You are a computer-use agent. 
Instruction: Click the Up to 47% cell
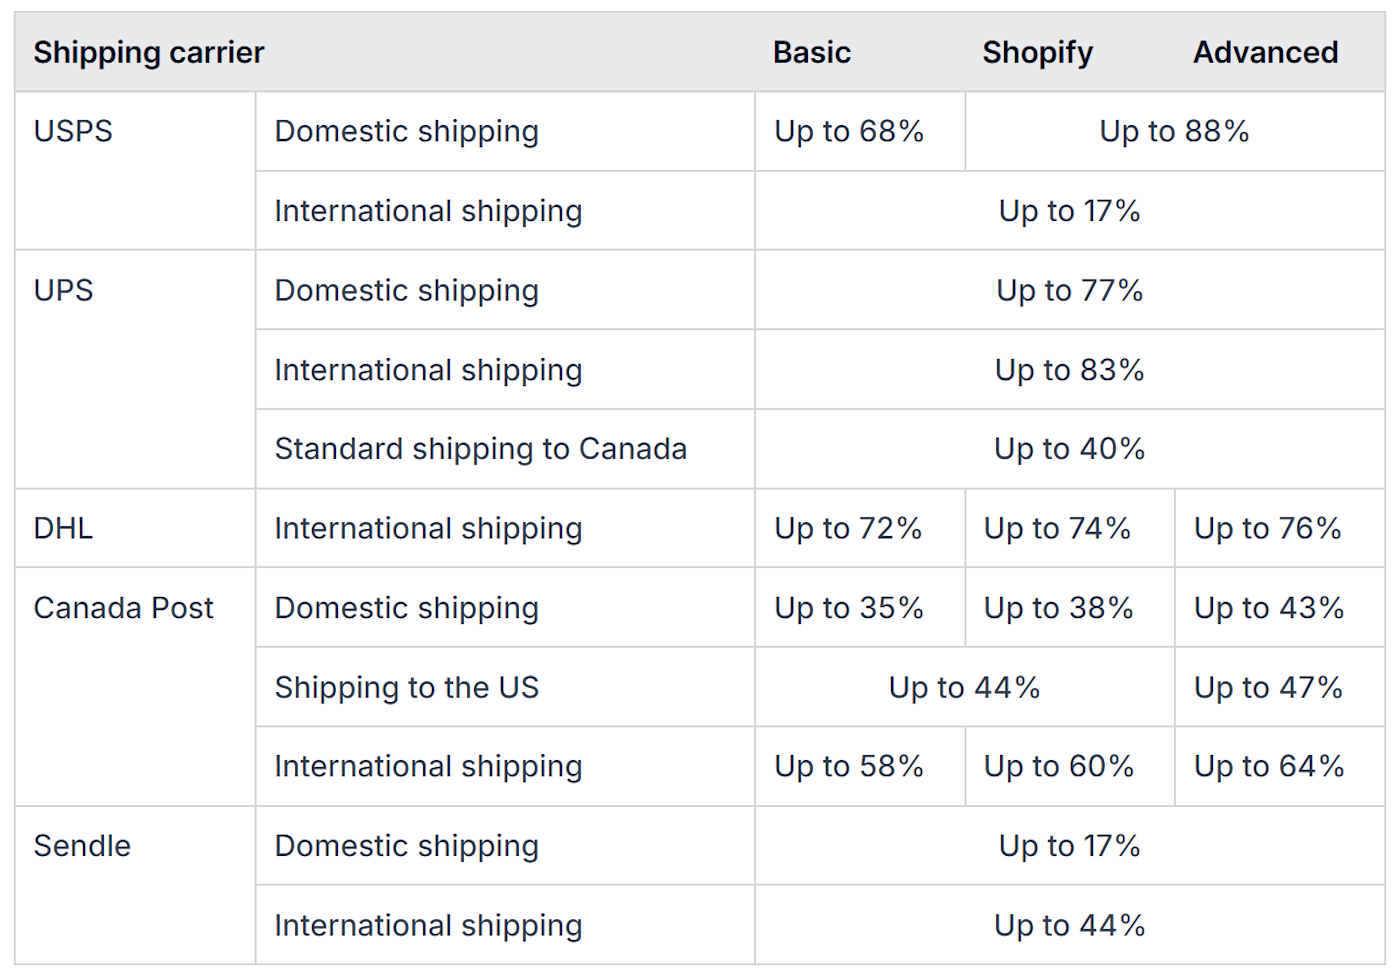coord(1268,687)
